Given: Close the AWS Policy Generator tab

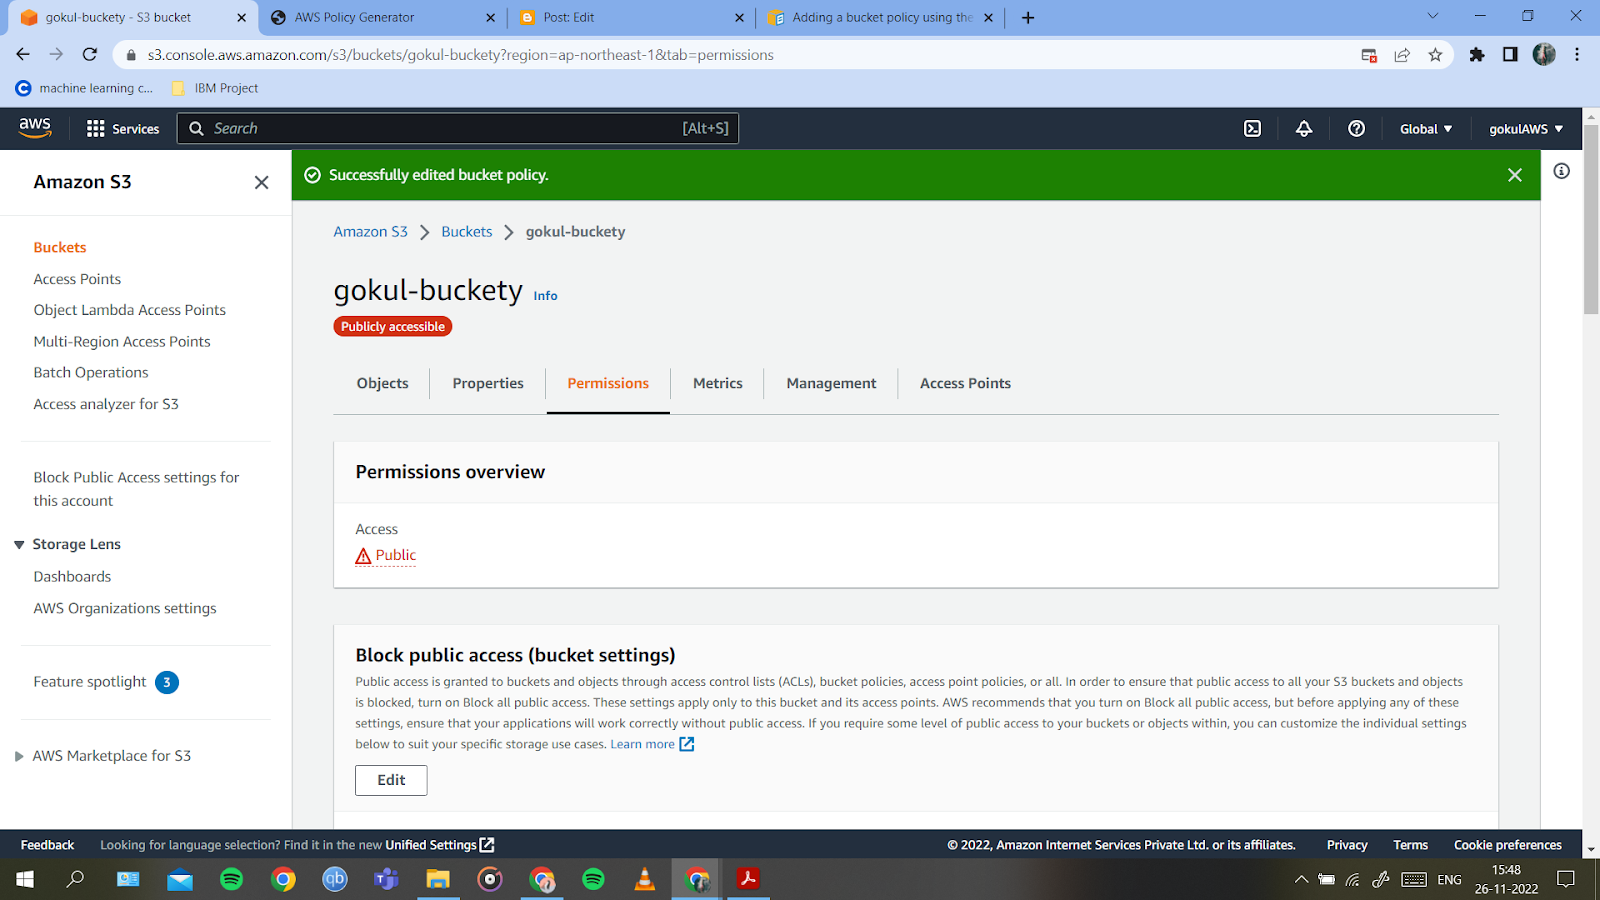Looking at the screenshot, I should 490,17.
